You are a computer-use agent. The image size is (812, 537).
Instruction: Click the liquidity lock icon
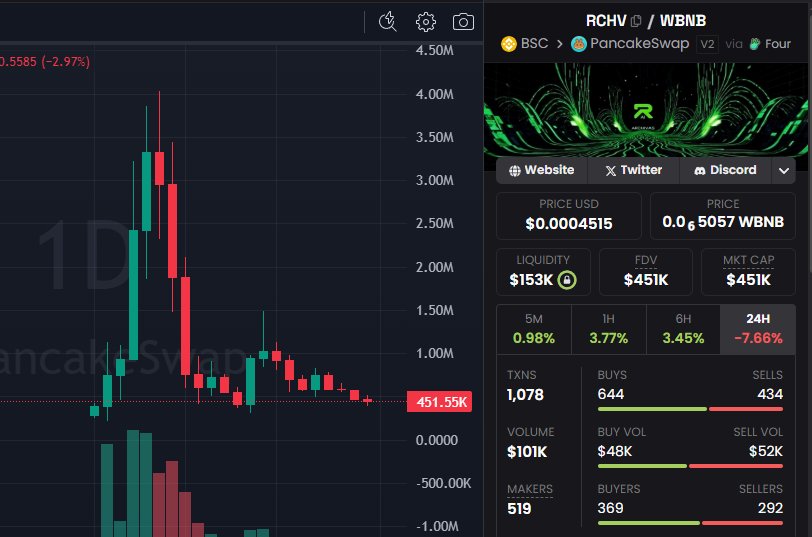point(567,280)
